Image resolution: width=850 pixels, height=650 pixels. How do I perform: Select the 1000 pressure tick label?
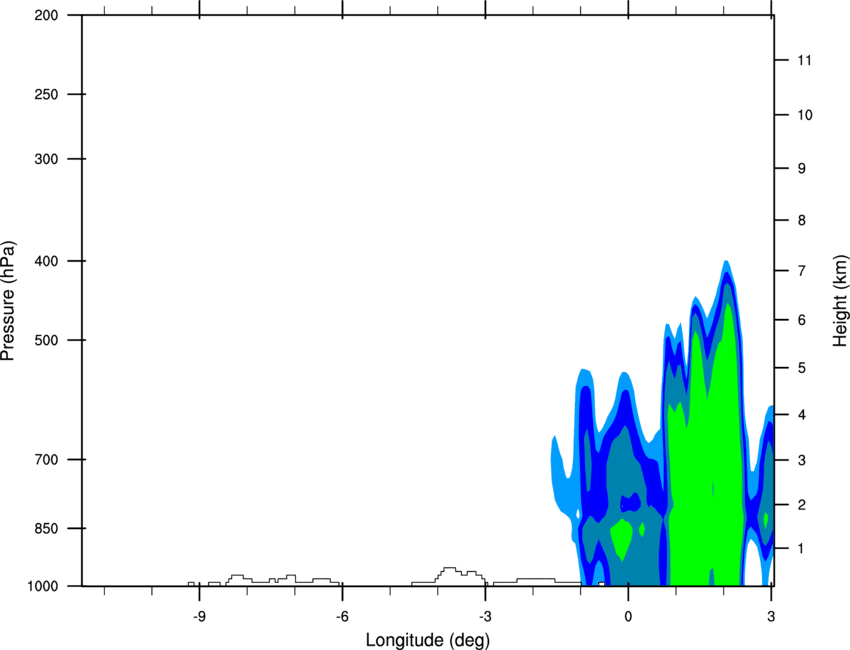42,586
